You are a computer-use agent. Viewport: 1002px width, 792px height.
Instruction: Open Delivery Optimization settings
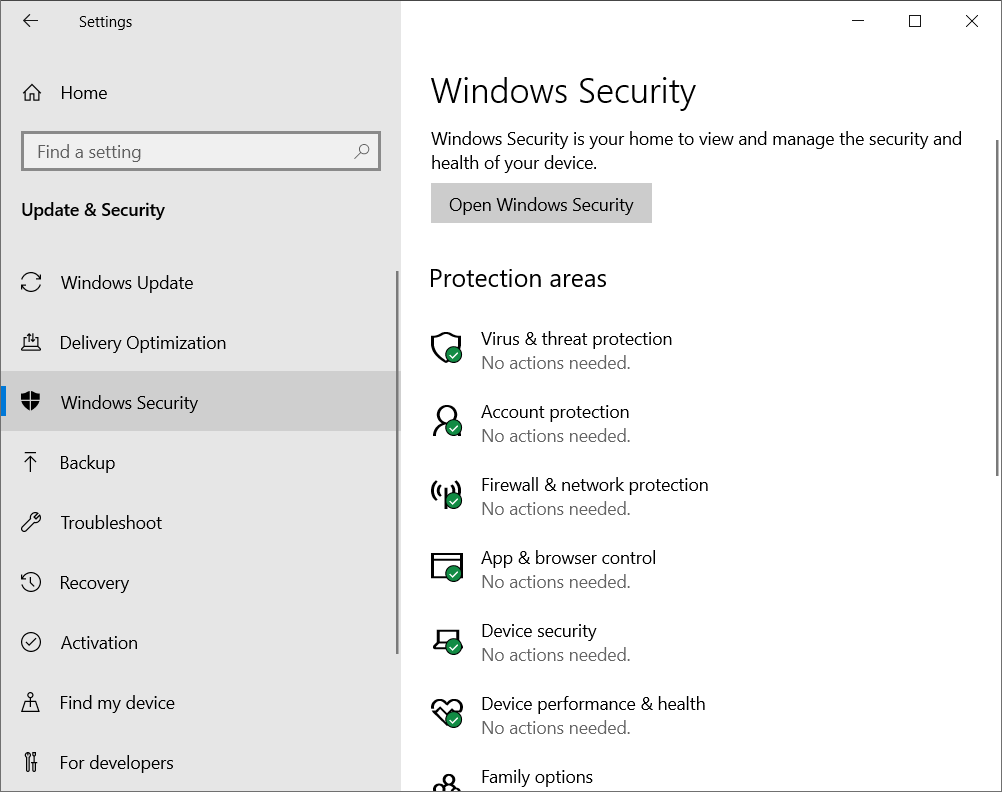143,343
